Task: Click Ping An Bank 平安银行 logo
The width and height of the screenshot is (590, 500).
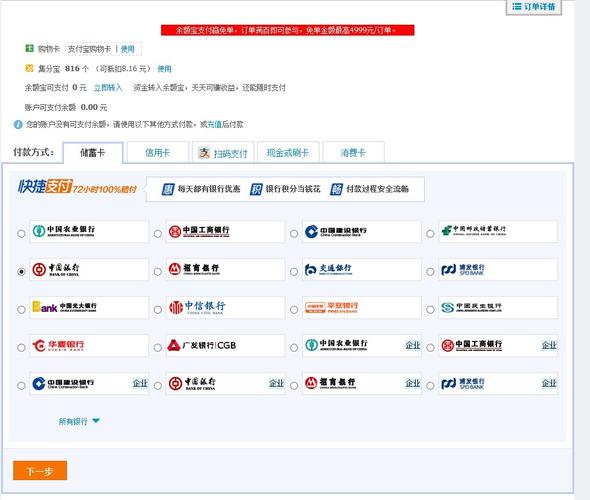Action: pos(331,307)
